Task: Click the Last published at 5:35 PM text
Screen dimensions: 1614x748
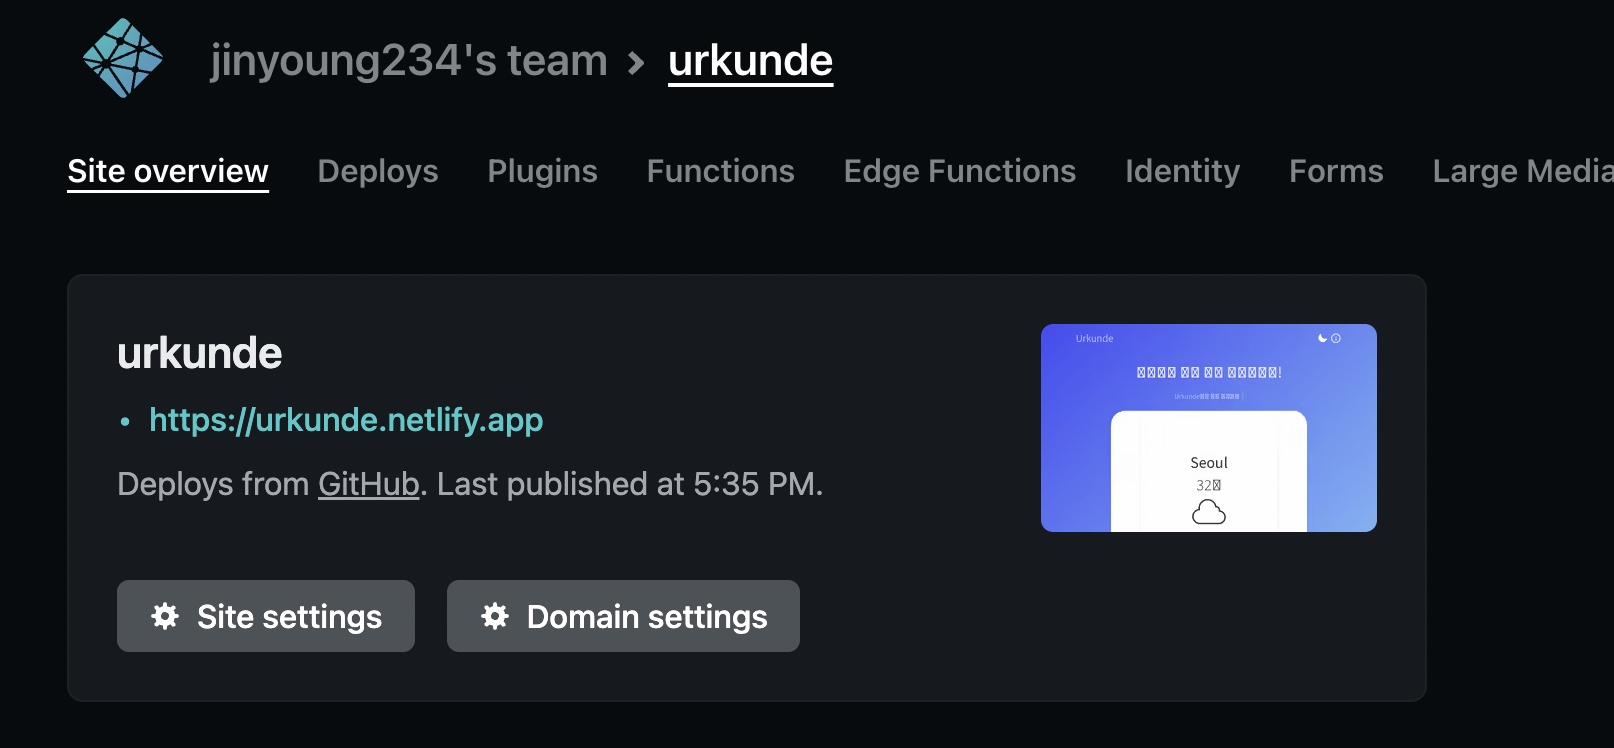Action: 629,484
